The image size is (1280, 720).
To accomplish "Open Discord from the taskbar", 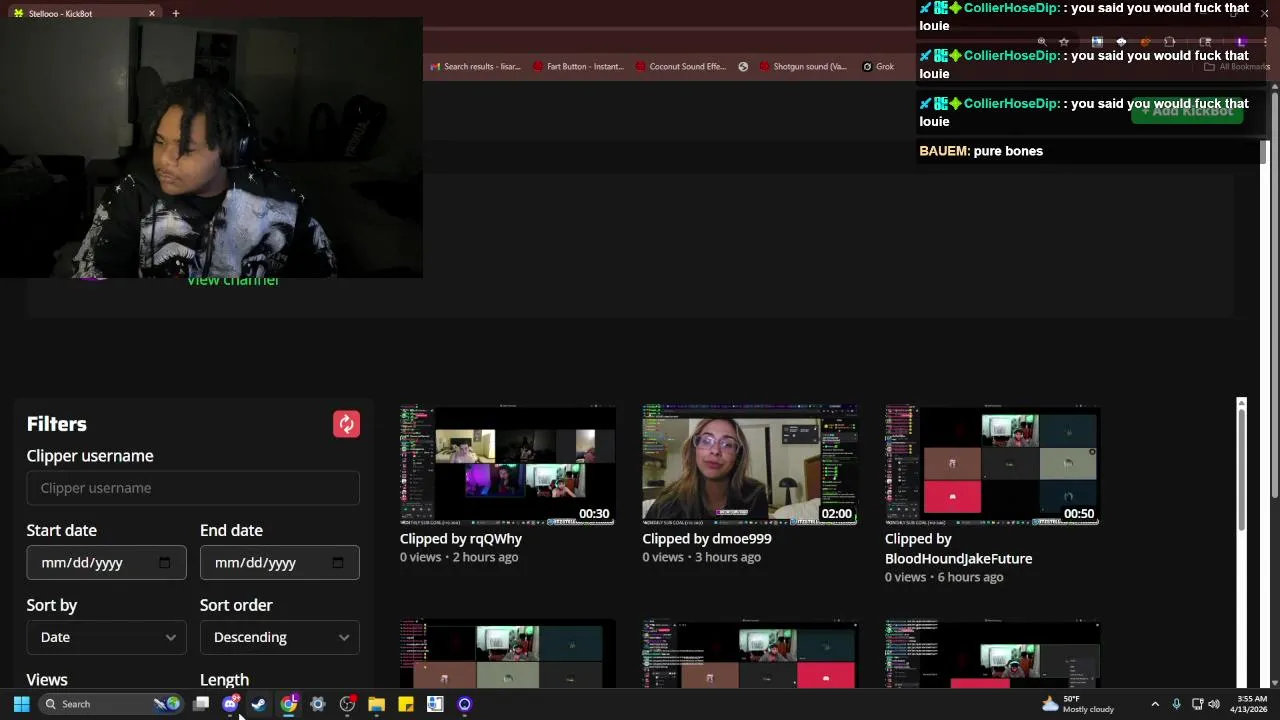I will pyautogui.click(x=230, y=704).
